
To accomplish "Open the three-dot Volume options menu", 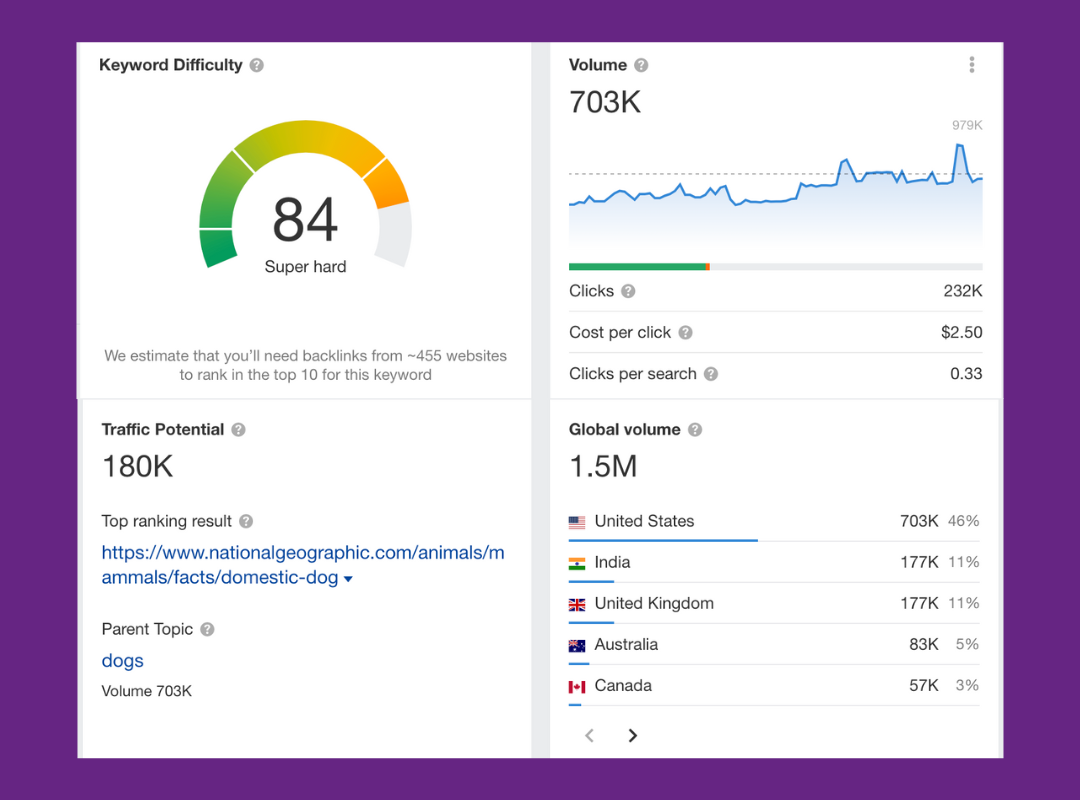I will coord(972,65).
